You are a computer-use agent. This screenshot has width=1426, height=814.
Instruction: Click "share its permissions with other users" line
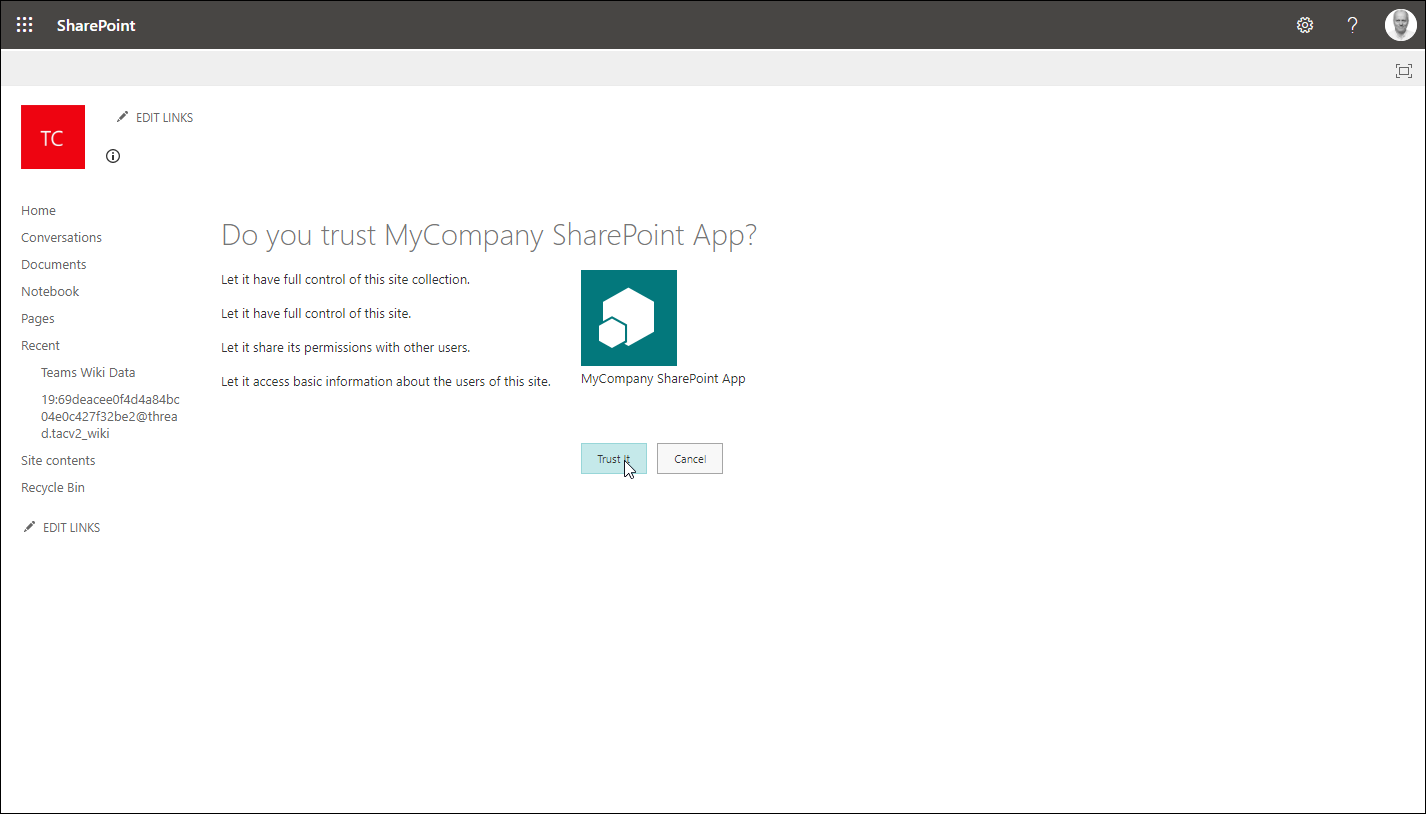(x=345, y=348)
